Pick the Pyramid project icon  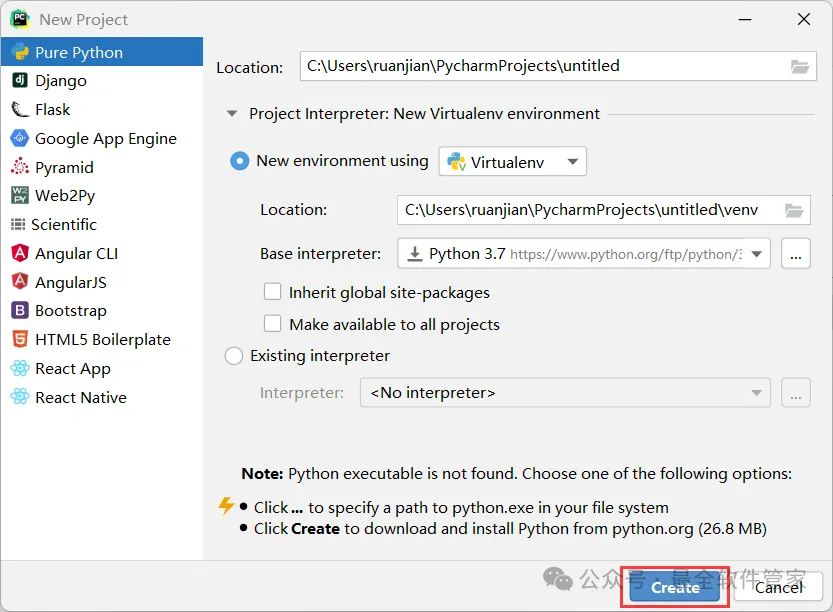pyautogui.click(x=19, y=168)
